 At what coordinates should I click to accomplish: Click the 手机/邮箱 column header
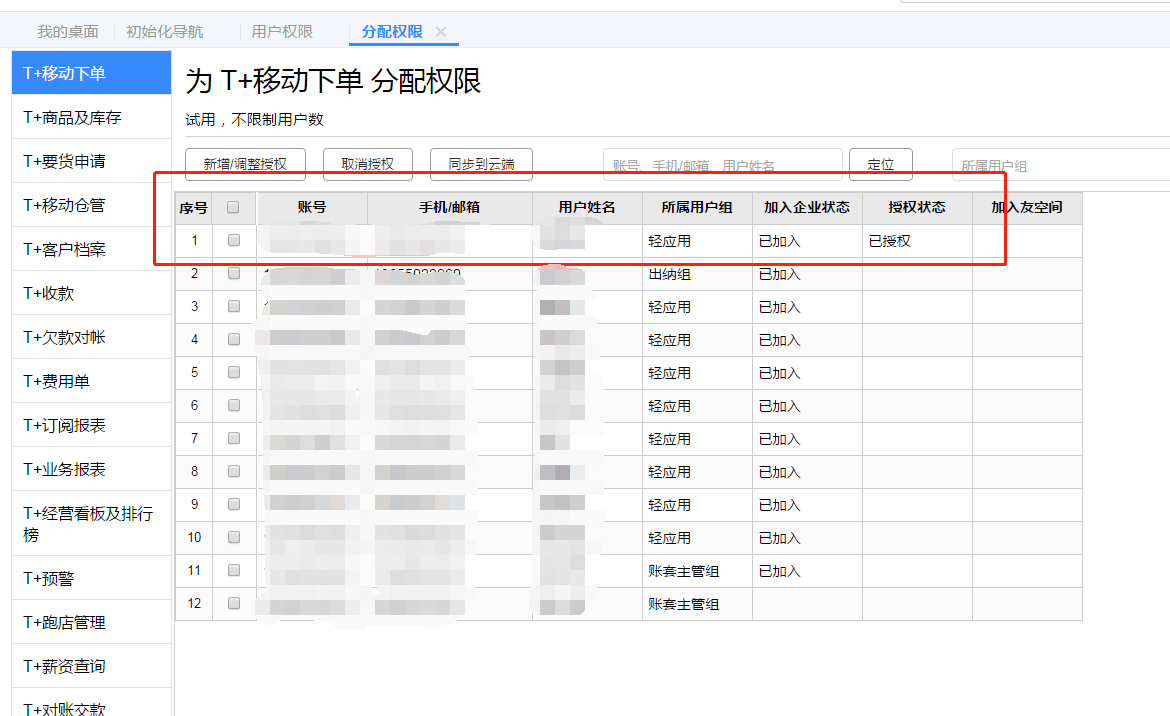click(x=450, y=207)
